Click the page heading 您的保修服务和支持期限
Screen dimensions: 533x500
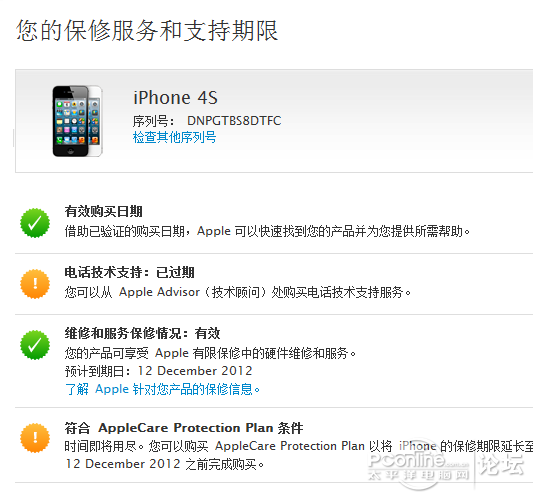(147, 31)
